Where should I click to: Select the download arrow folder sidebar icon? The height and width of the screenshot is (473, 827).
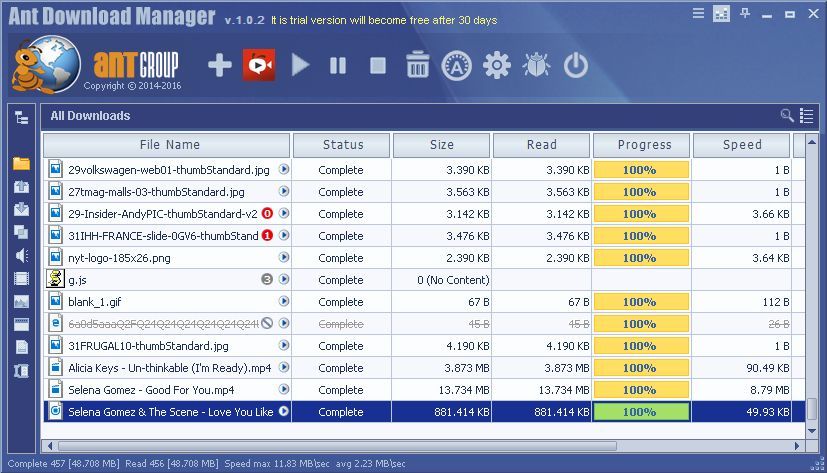click(x=21, y=209)
